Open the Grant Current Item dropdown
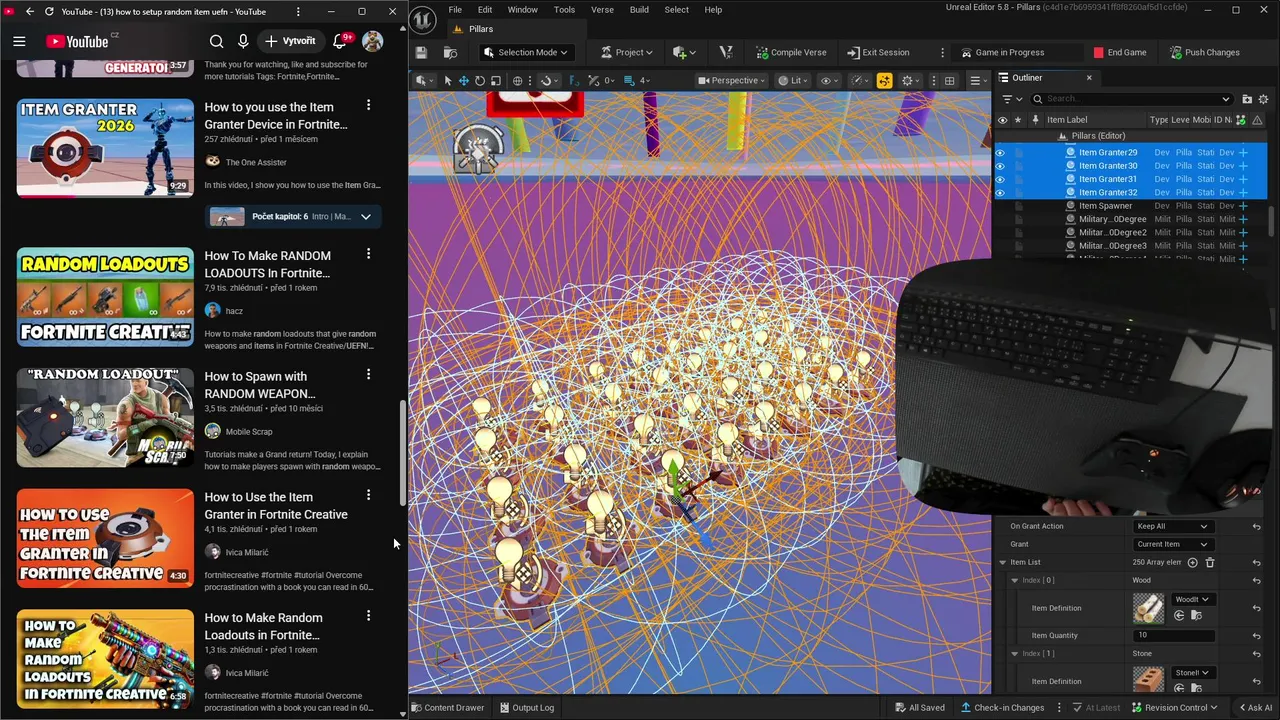Image resolution: width=1280 pixels, height=720 pixels. pyautogui.click(x=1172, y=544)
